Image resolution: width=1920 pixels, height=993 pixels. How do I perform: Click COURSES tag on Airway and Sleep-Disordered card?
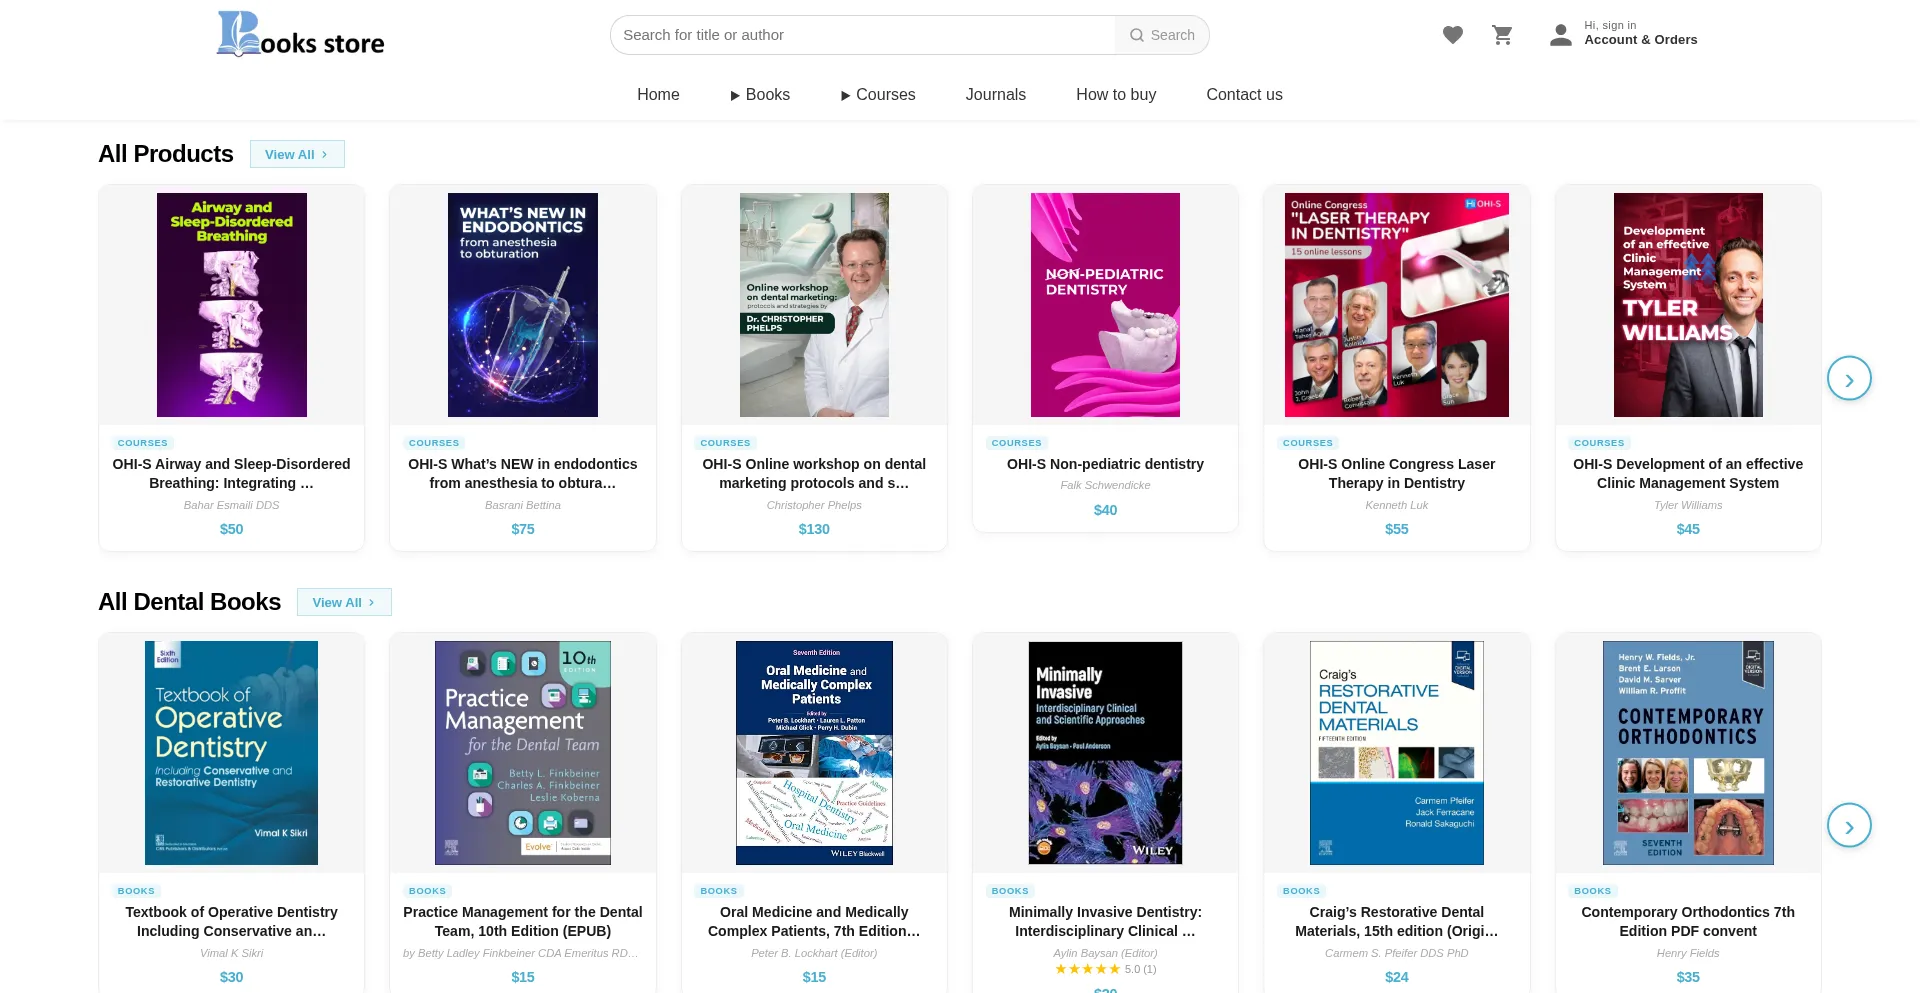click(x=143, y=443)
